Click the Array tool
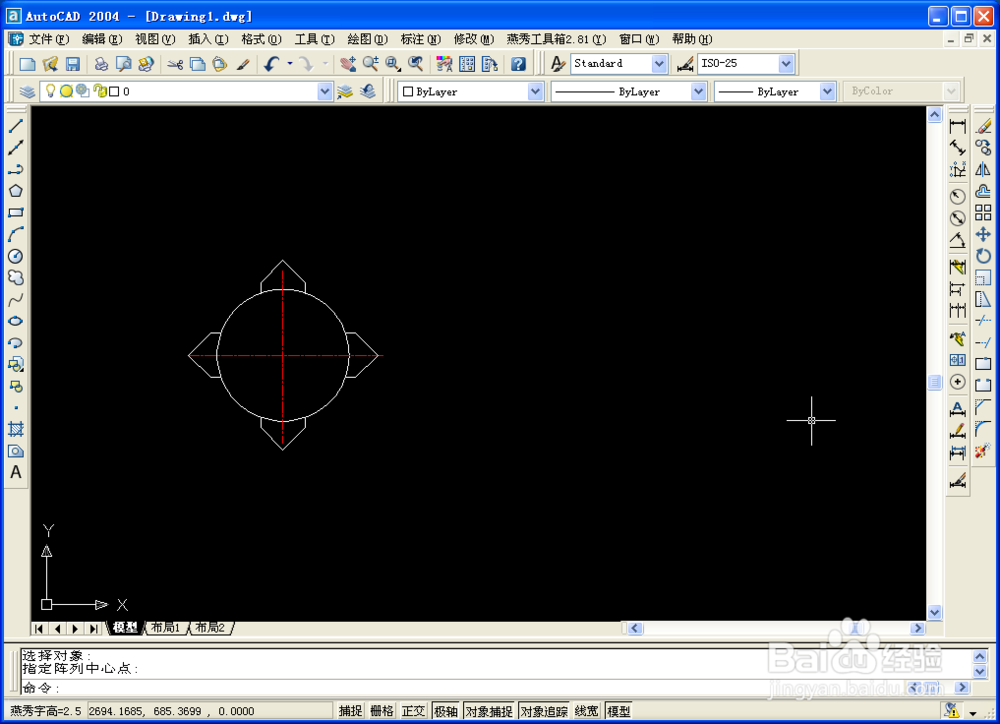Image resolution: width=1000 pixels, height=724 pixels. click(983, 212)
